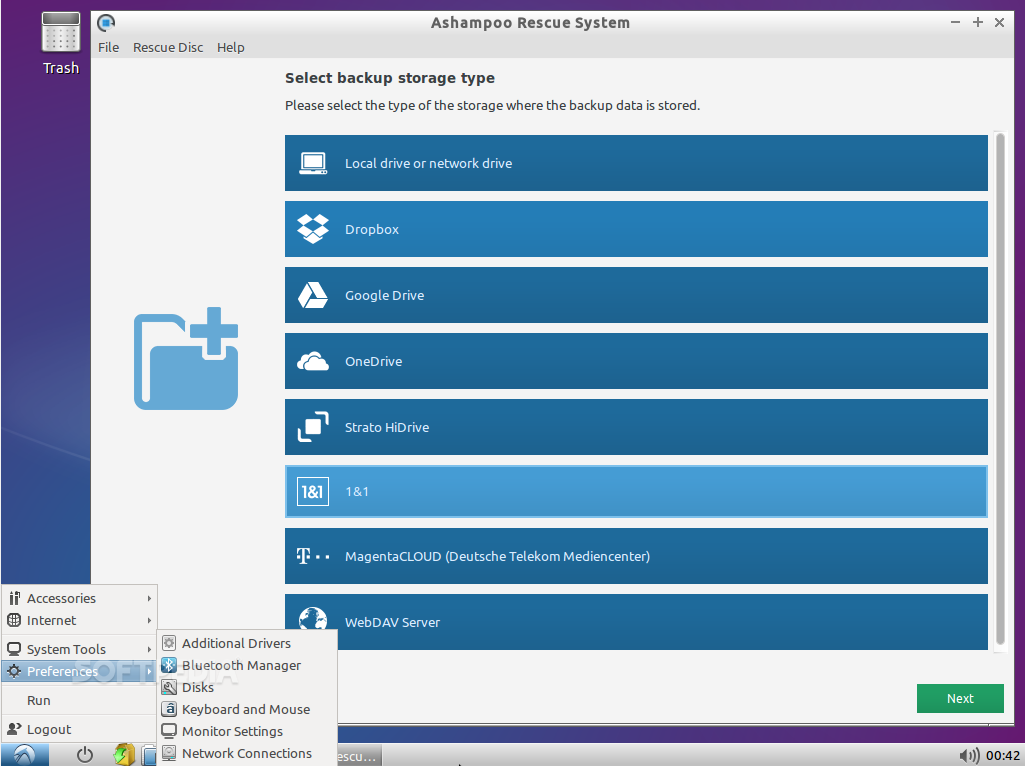This screenshot has width=1025, height=766.
Task: Click the Ashampoo app icon in title bar
Action: click(x=106, y=24)
